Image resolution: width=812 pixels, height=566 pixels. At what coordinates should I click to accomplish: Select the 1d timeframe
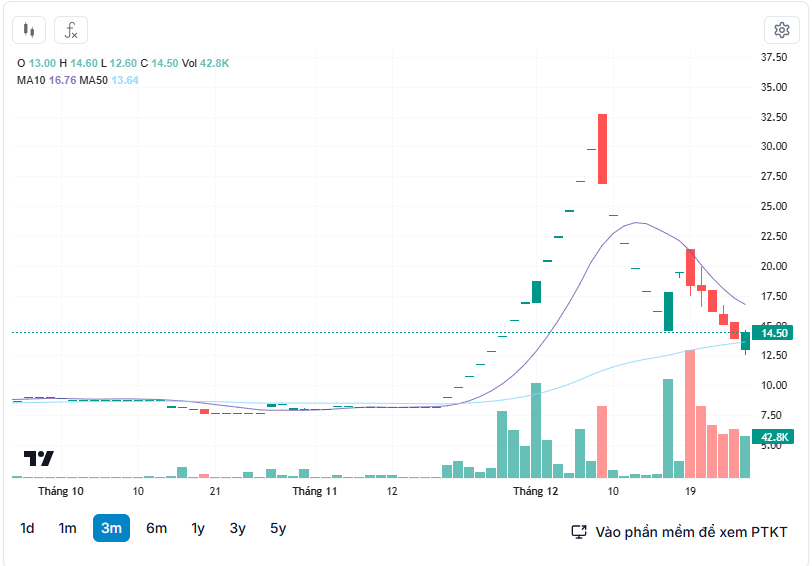point(28,528)
